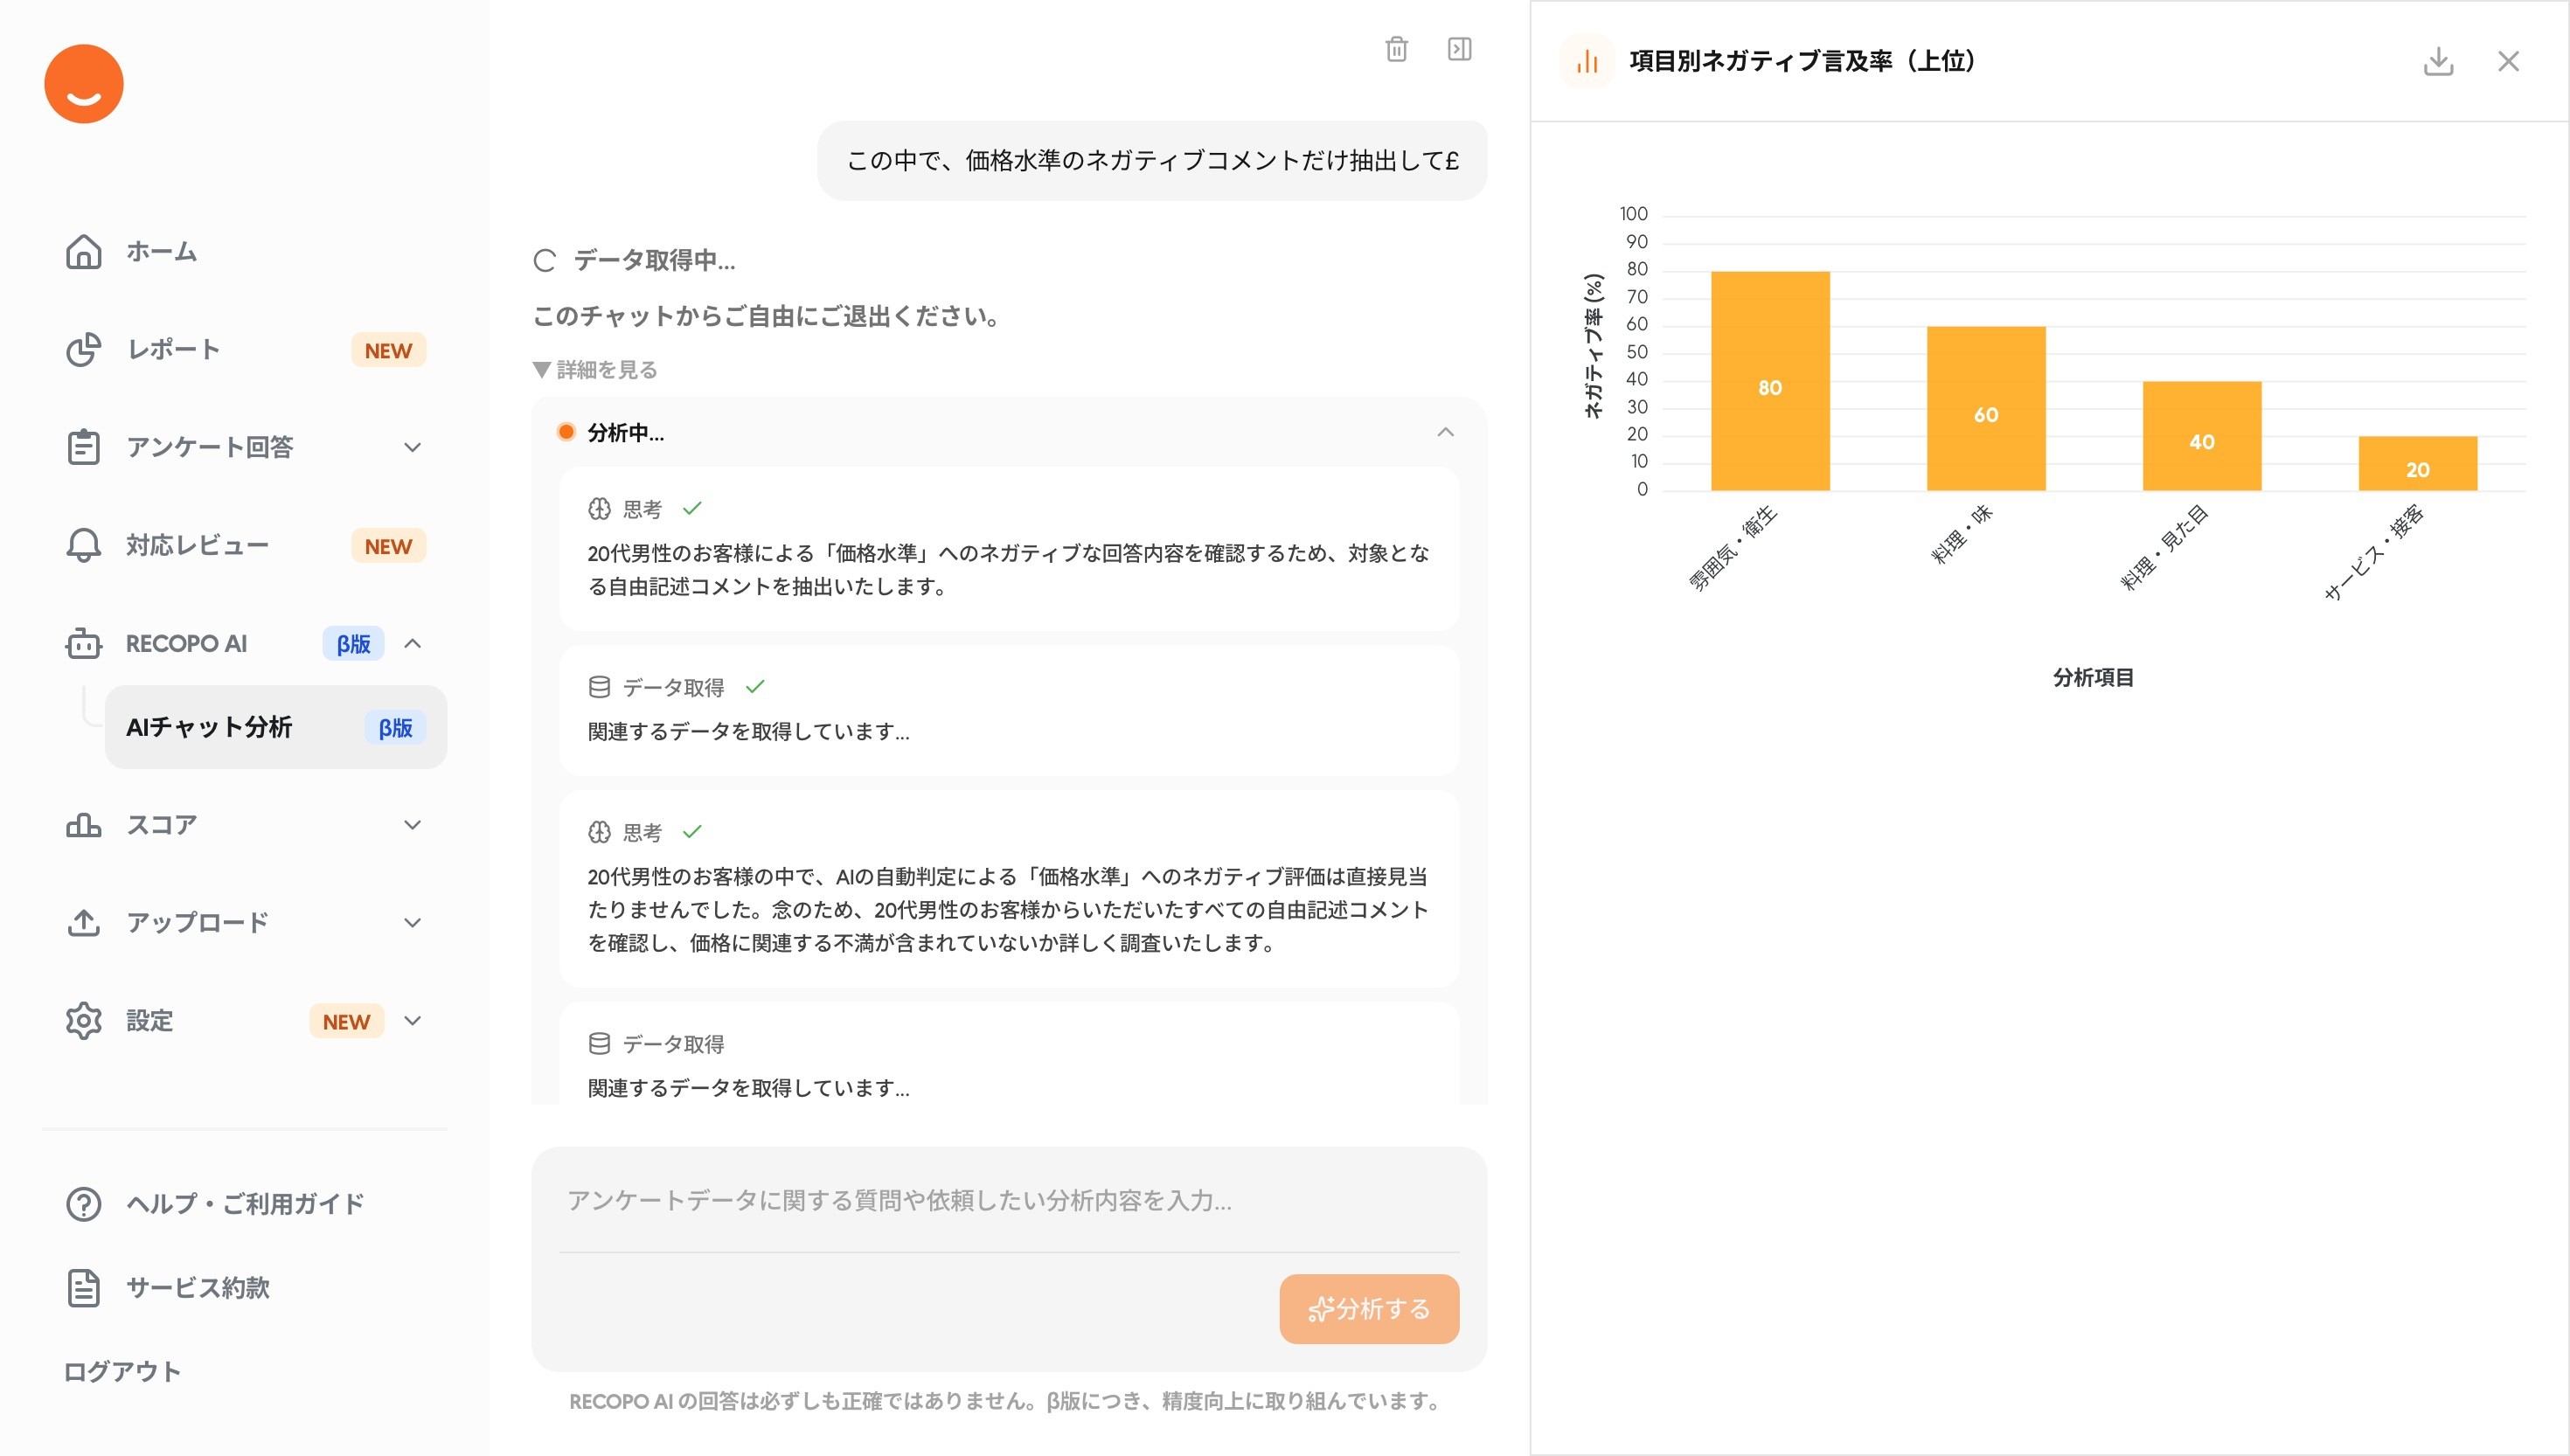The height and width of the screenshot is (1456, 2570).
Task: Click the ログアウト logout link
Action: (x=122, y=1372)
